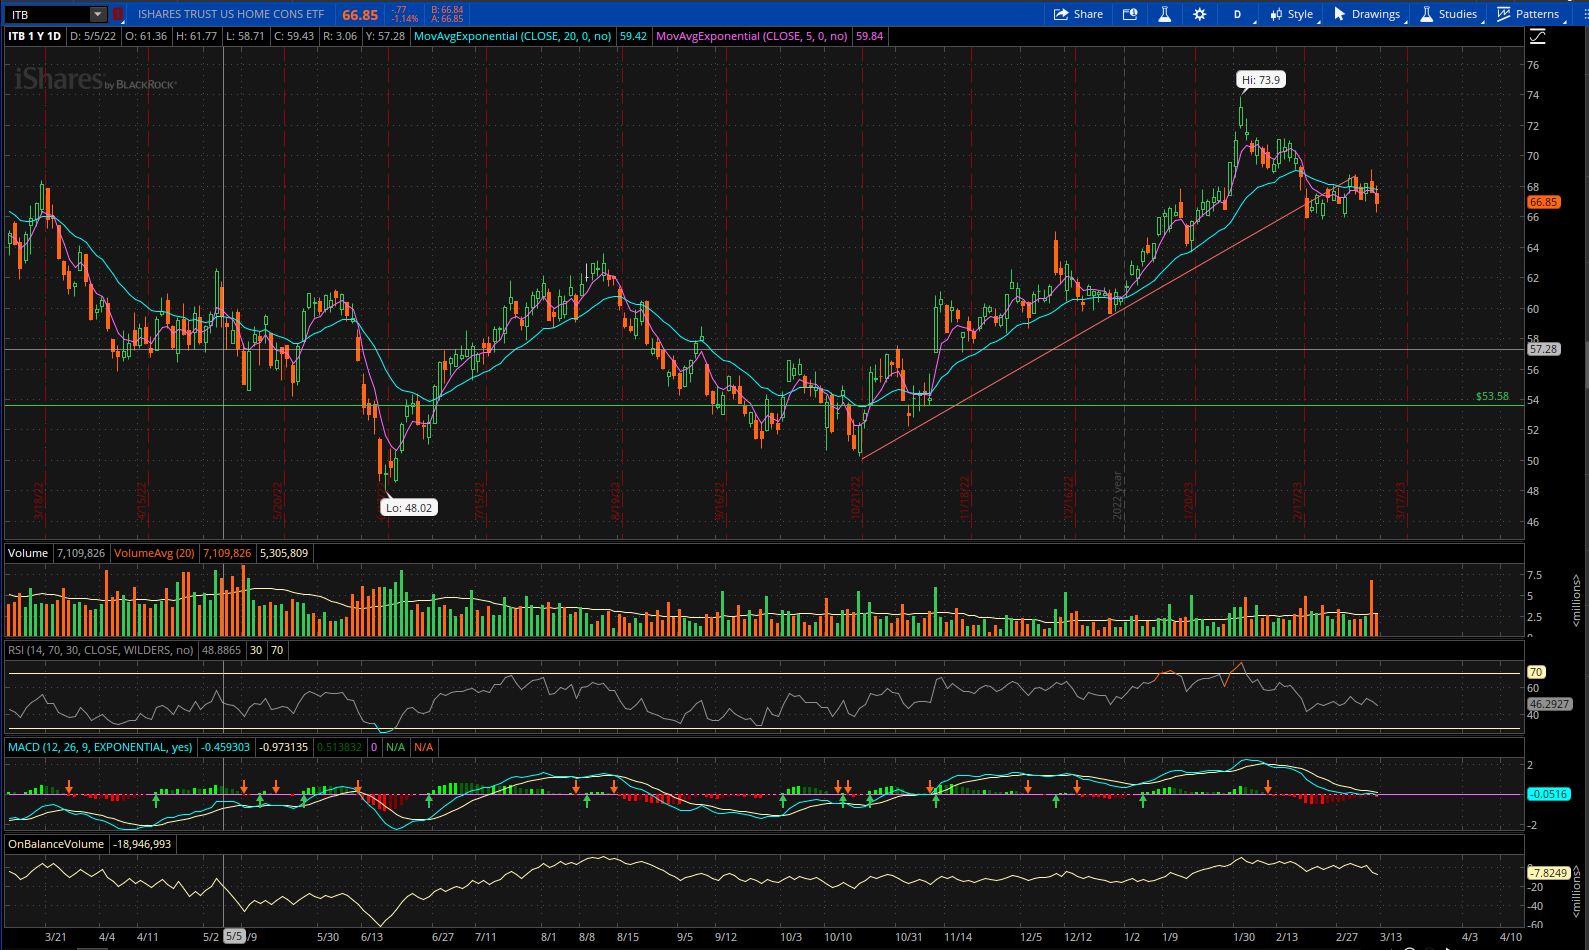Click the 66.85 last price bubble on the axis
This screenshot has height=950, width=1589.
click(1543, 202)
